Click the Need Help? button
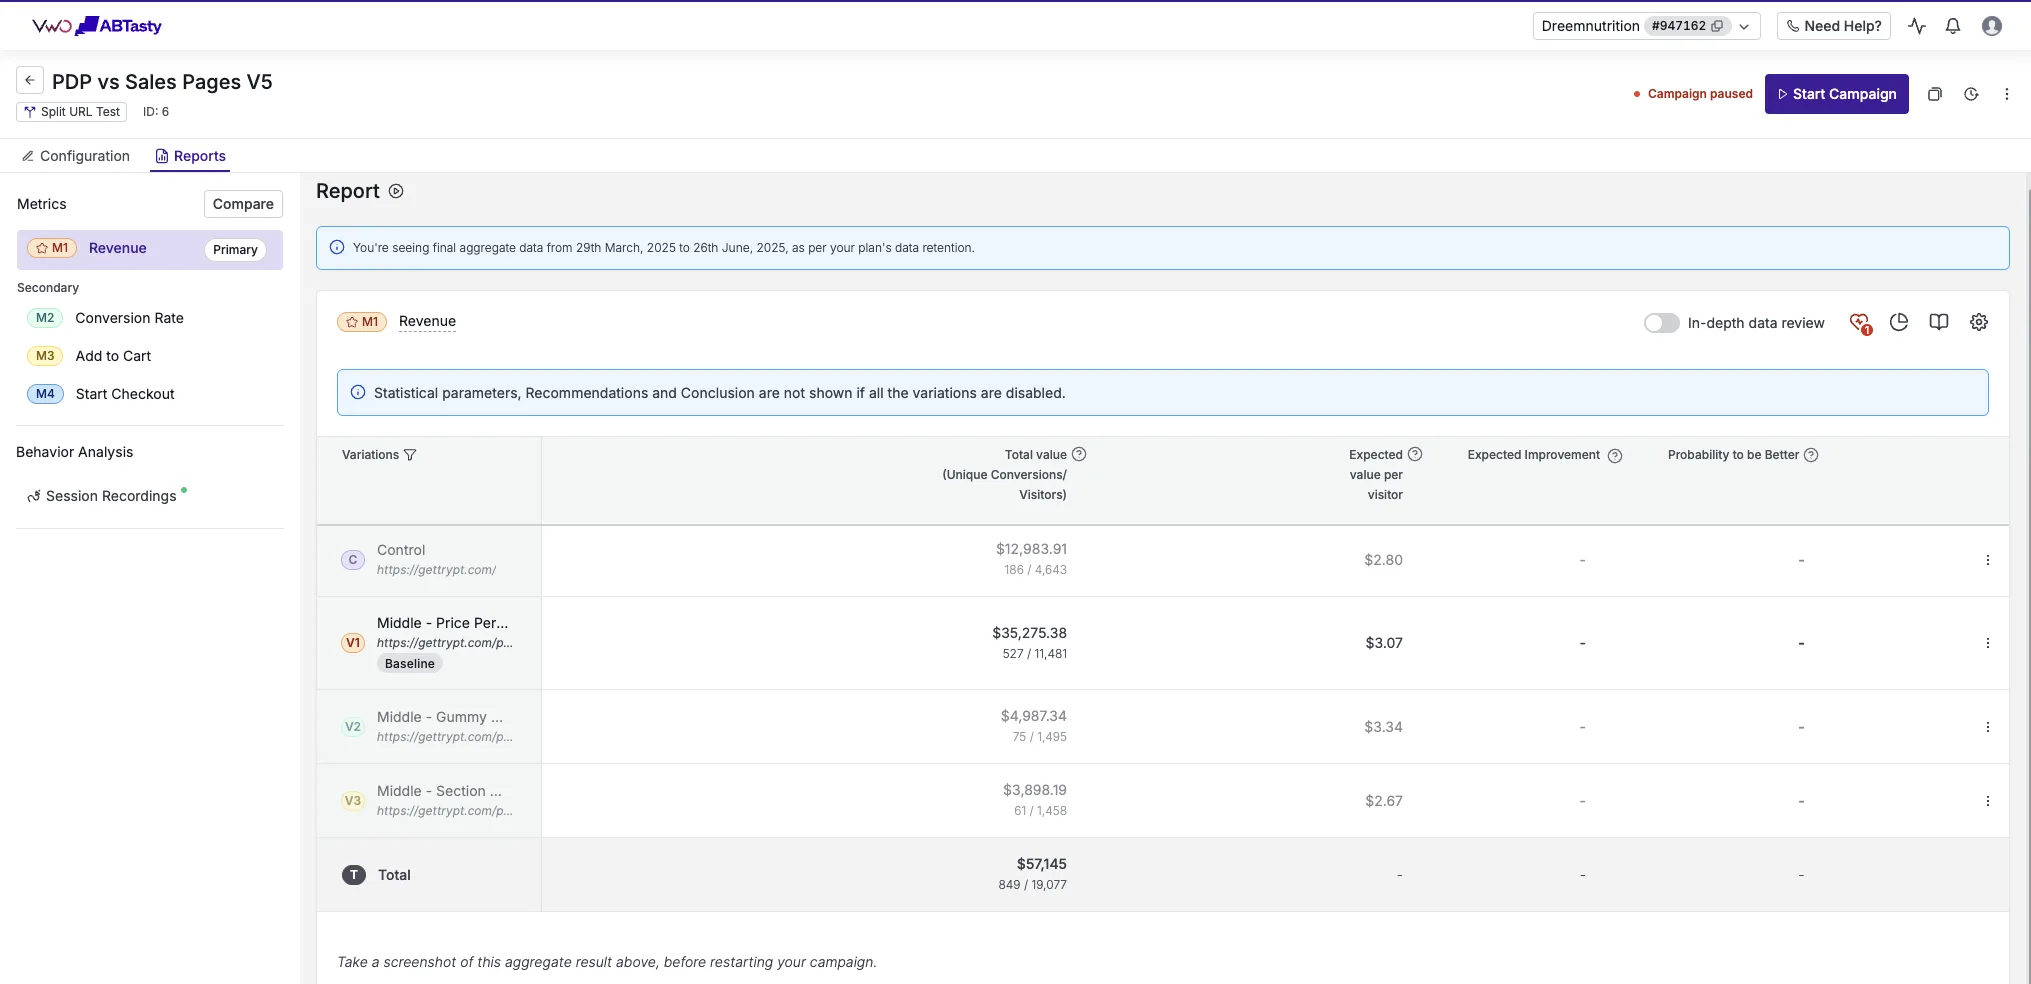The image size is (2031, 984). 1833,26
